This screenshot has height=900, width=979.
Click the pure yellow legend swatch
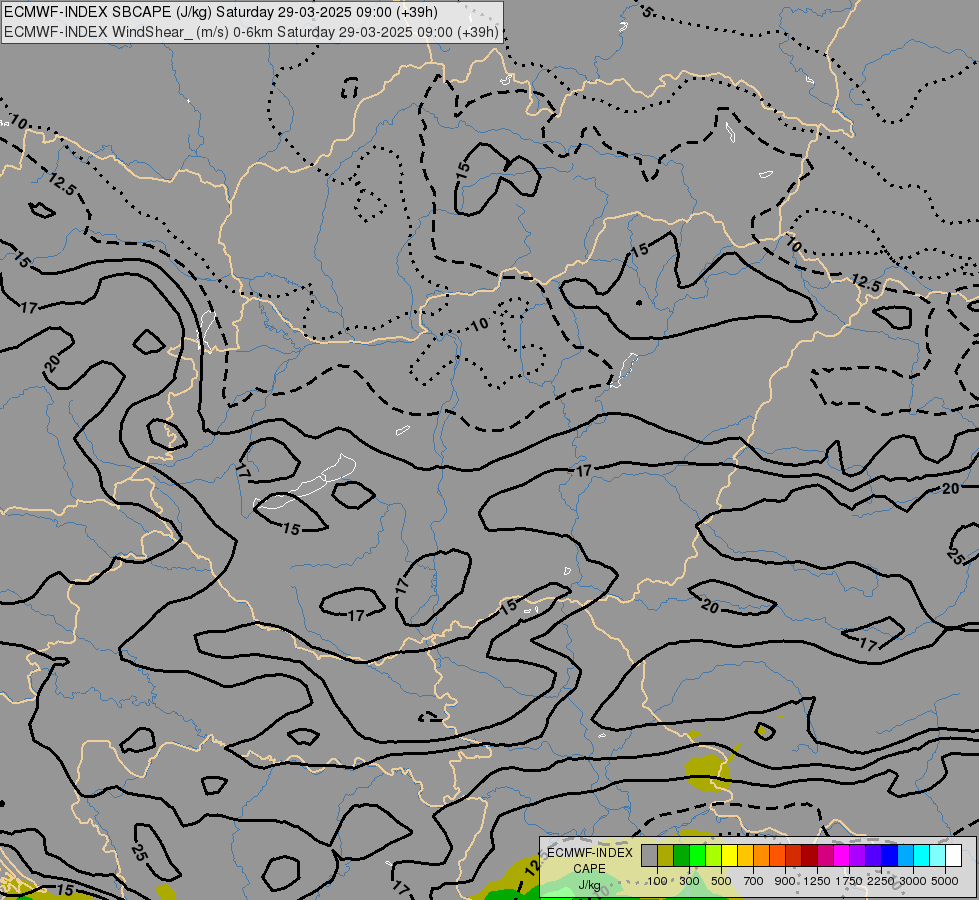click(x=730, y=856)
